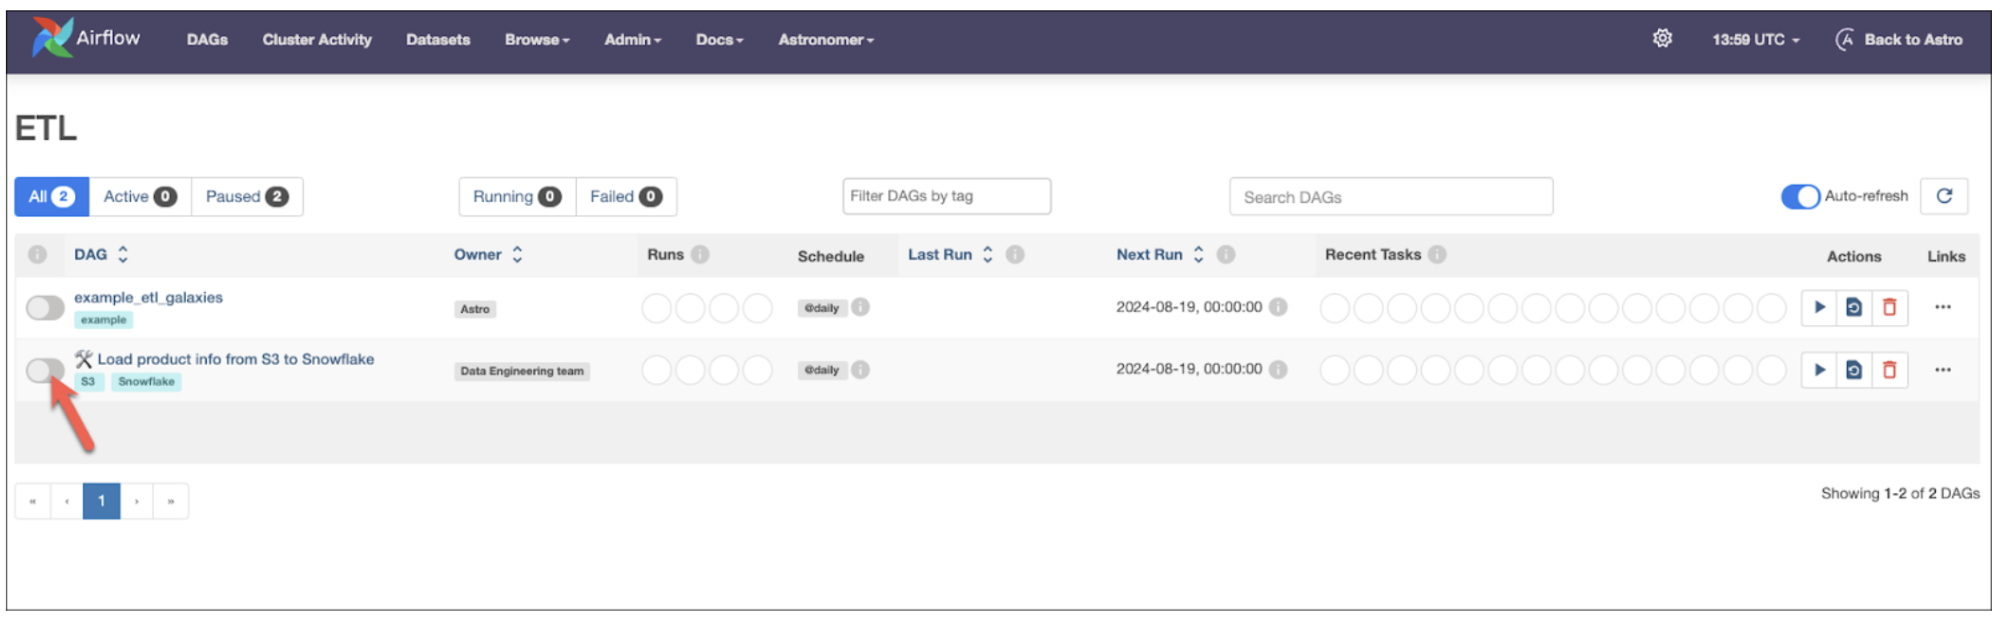
Task: Click Back to Astro button
Action: (1899, 40)
